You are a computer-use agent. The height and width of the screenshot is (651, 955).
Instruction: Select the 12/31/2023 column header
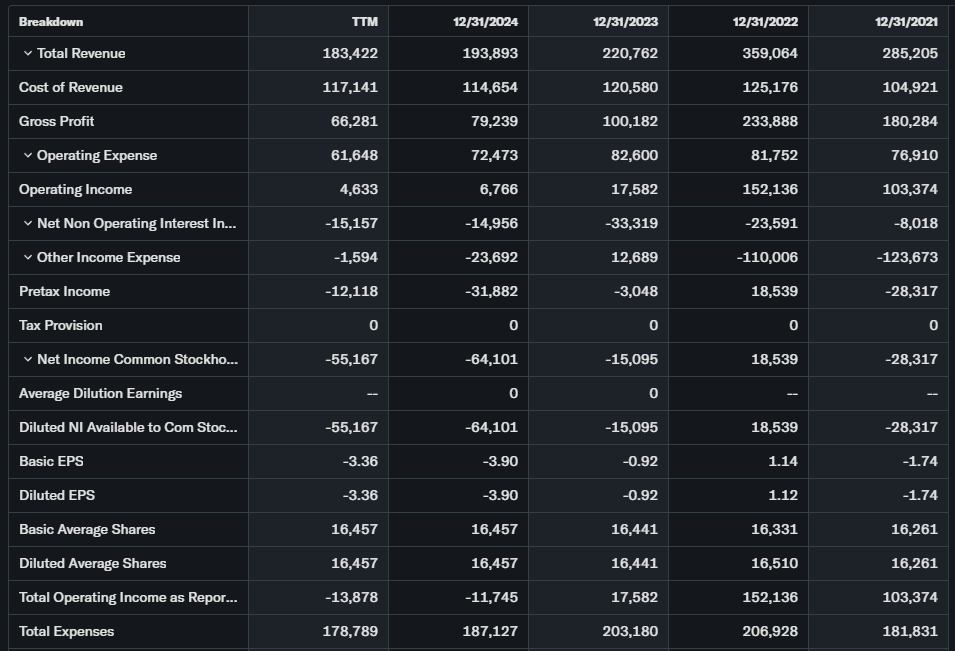tap(626, 22)
